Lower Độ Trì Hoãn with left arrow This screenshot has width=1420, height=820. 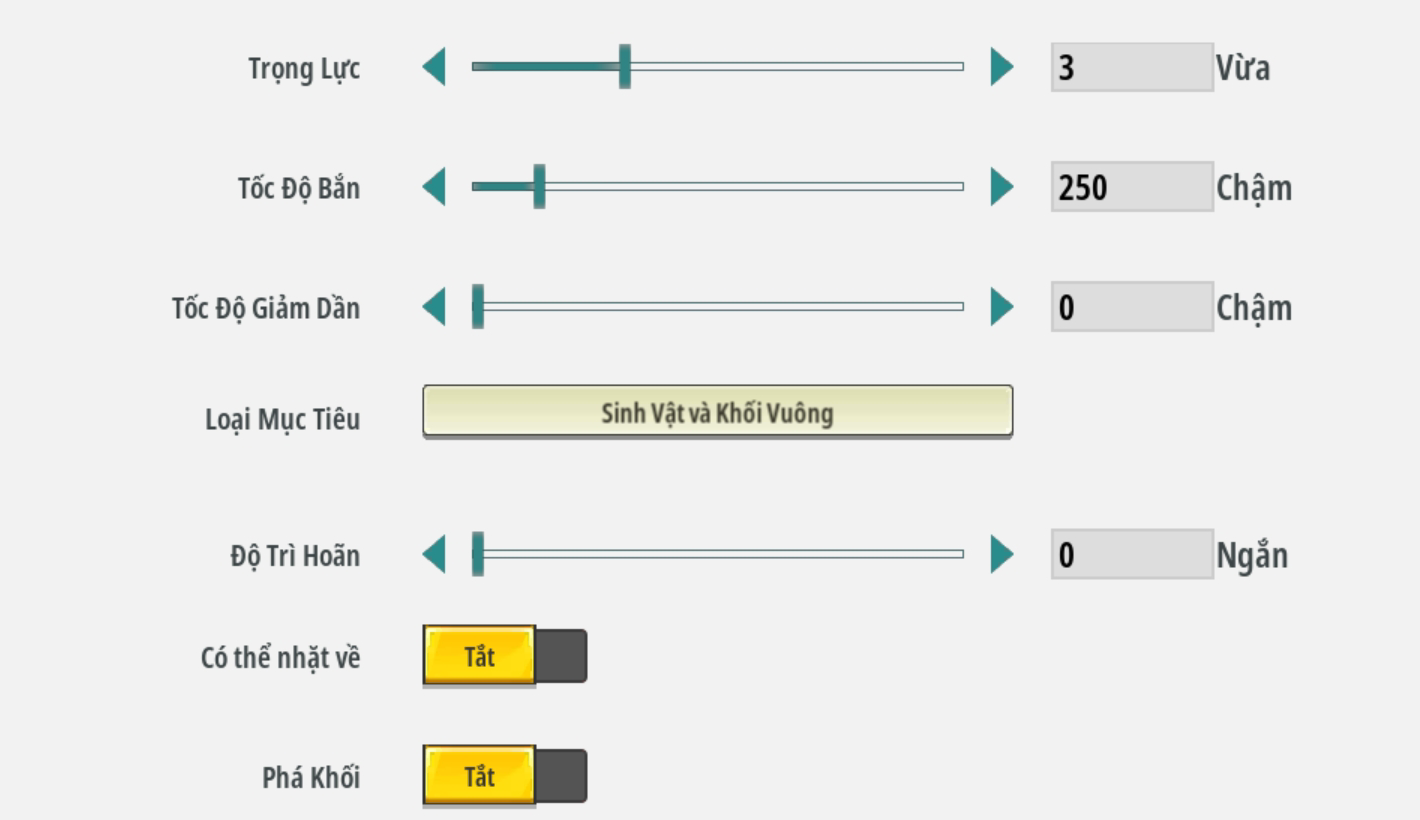point(435,554)
